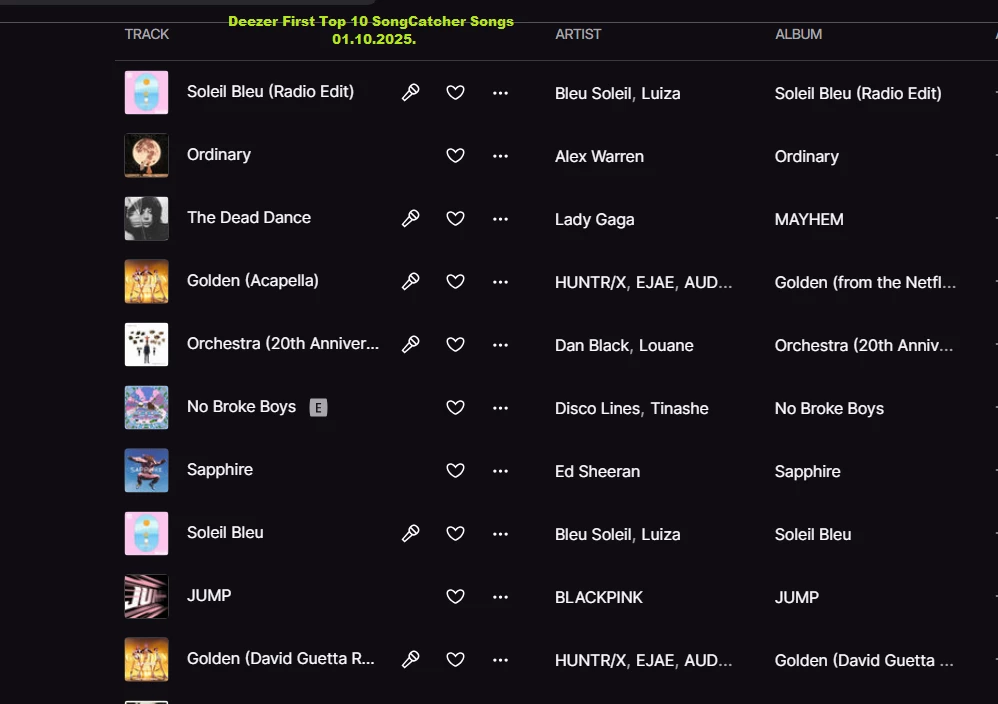998x704 pixels.
Task: Add No Broke Boys to favorites
Action: (455, 407)
